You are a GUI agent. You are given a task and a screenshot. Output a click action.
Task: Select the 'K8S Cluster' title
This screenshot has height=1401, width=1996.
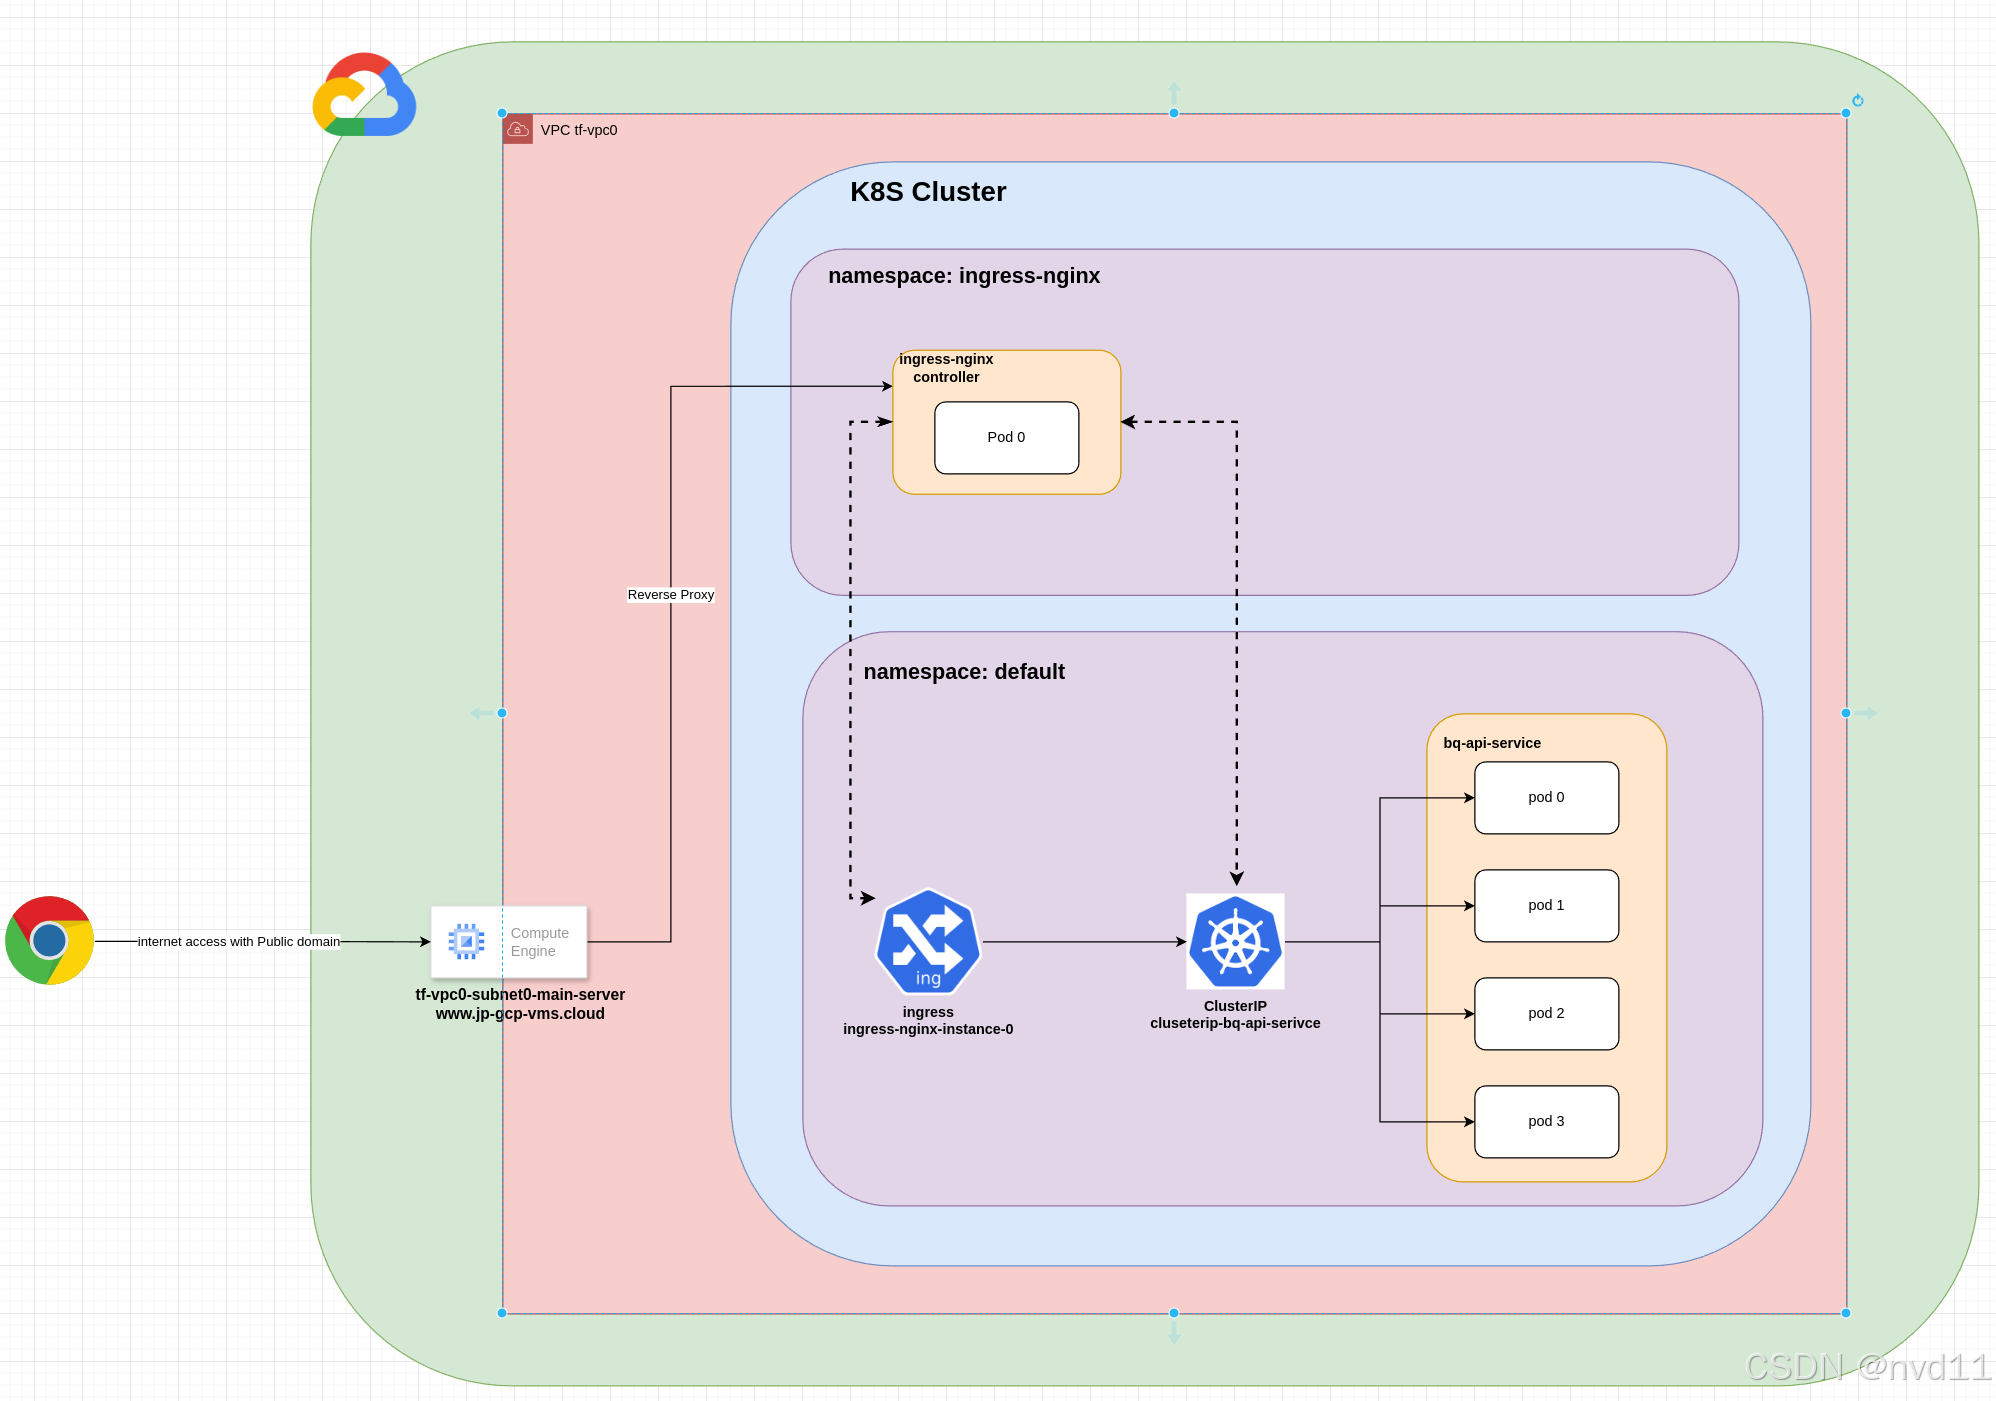[x=928, y=192]
